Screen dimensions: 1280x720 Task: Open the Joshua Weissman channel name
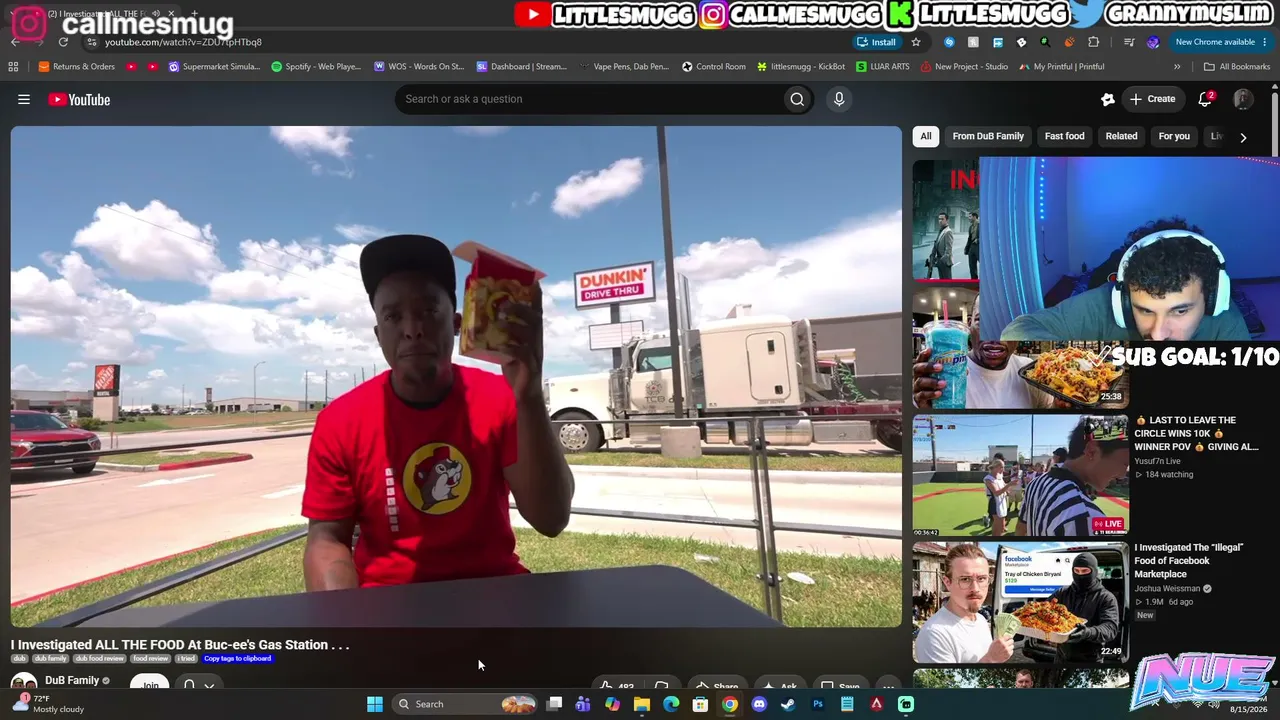click(1167, 589)
